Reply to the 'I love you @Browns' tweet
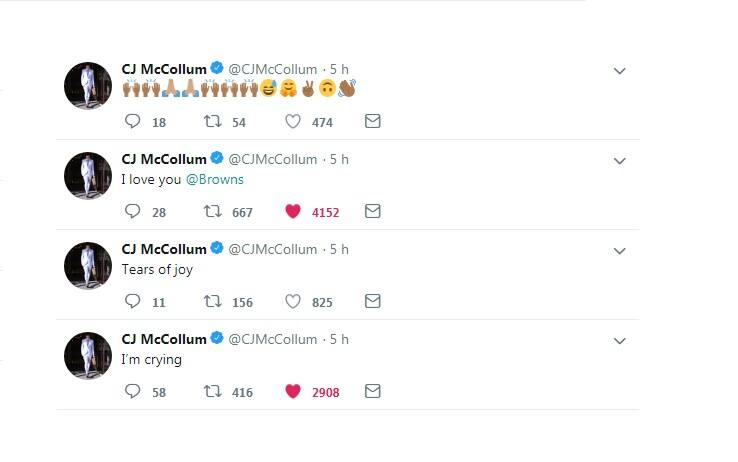738x462 pixels. 132,211
